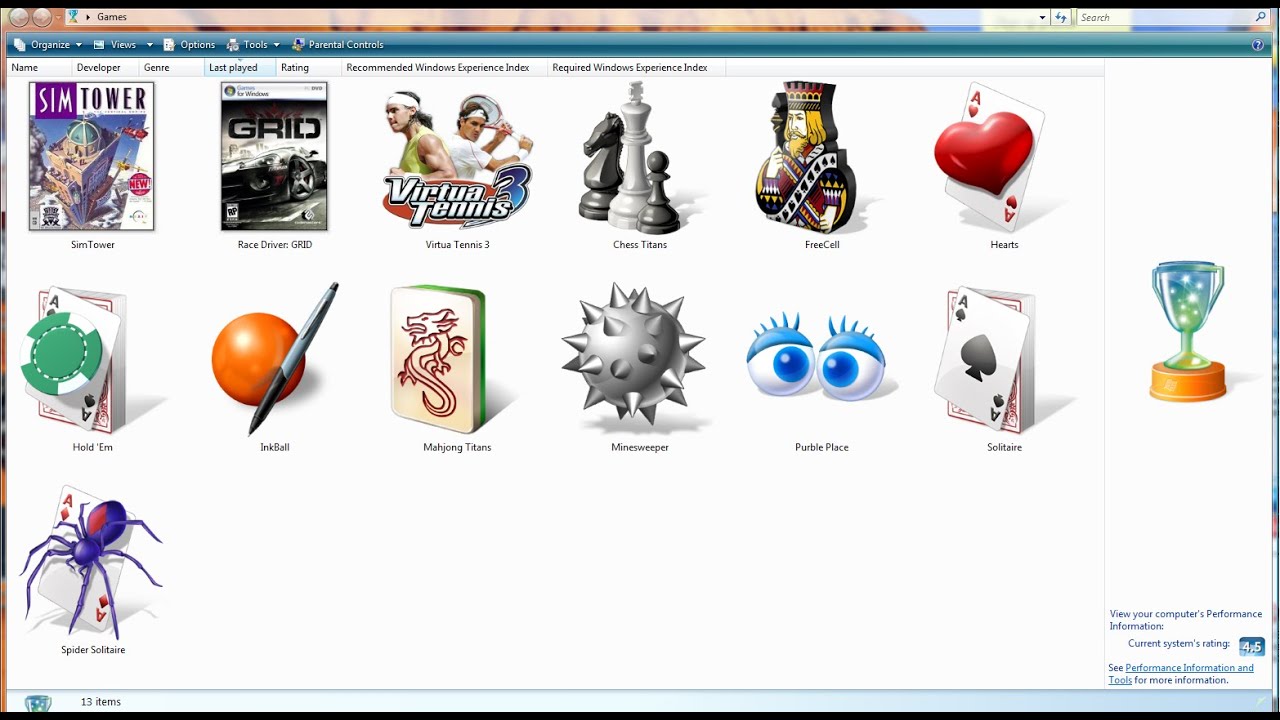This screenshot has height=720, width=1280.
Task: Open Parental Controls from the toolbar
Action: pyautogui.click(x=337, y=45)
